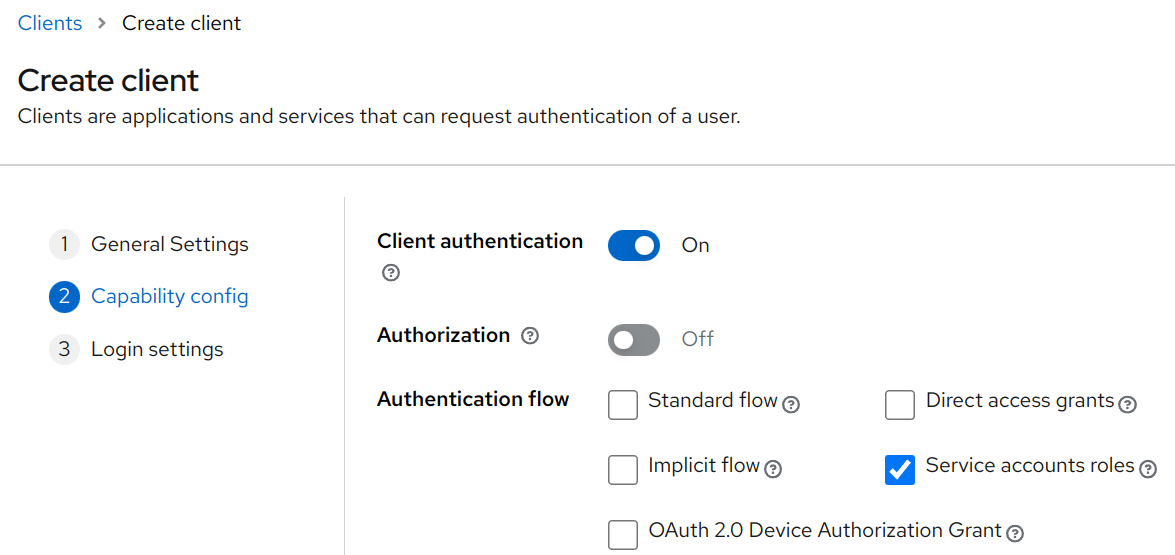The image size is (1175, 555).
Task: Enable the Authorization toggle
Action: point(633,339)
